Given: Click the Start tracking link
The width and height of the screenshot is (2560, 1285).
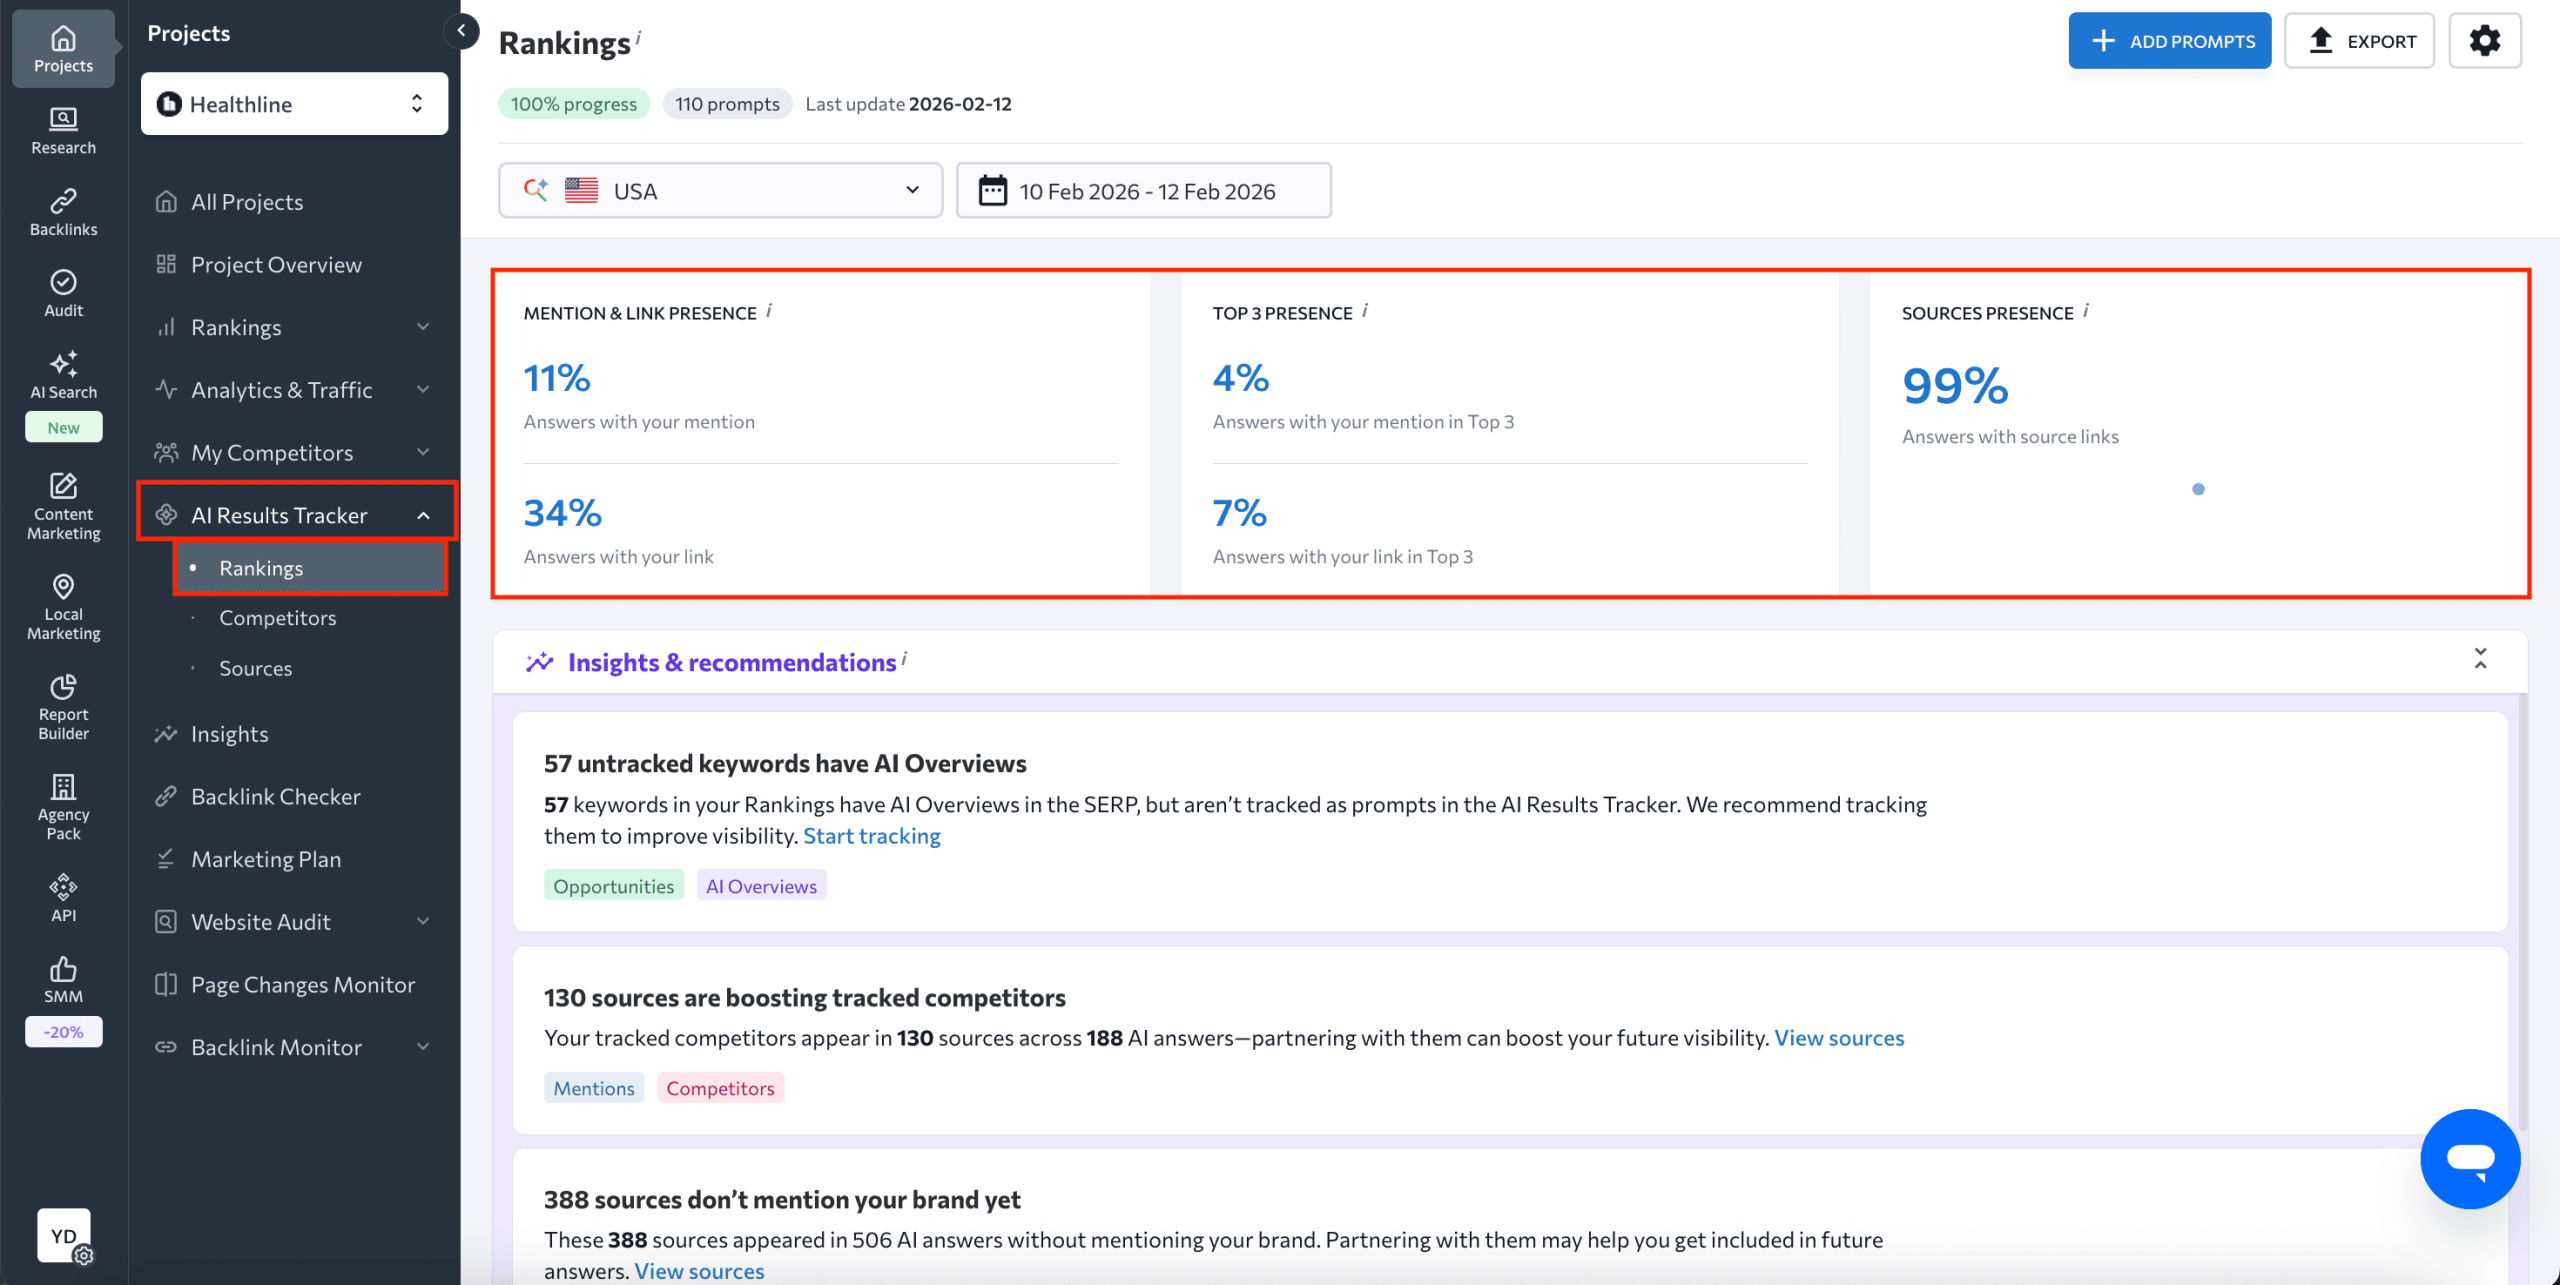Looking at the screenshot, I should tap(871, 835).
